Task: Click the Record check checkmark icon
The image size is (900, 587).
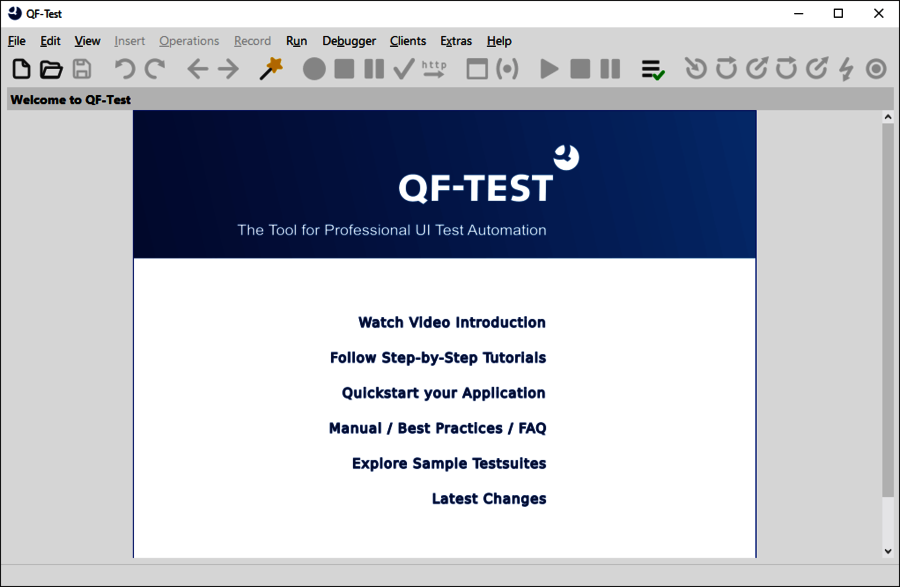Action: pos(404,69)
